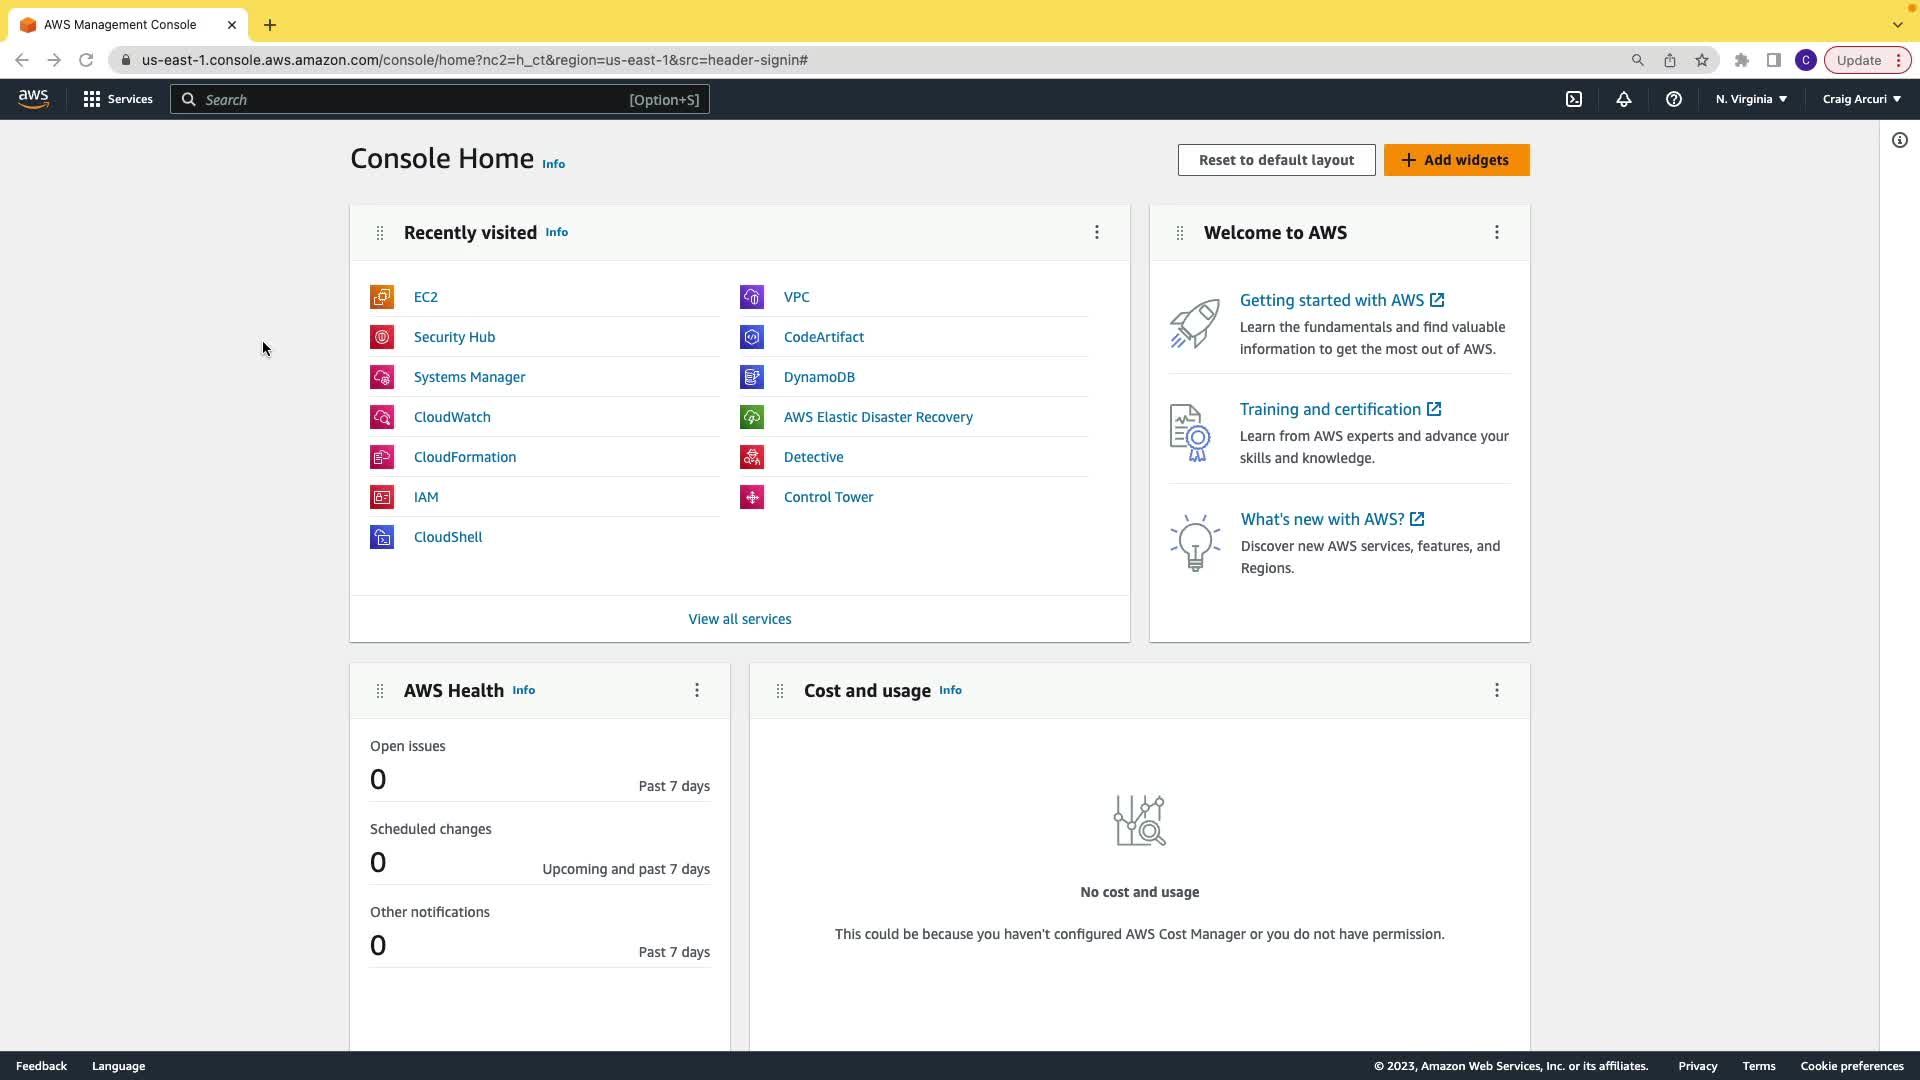
Task: Open the info panel icon at right edge
Action: coord(1900,140)
